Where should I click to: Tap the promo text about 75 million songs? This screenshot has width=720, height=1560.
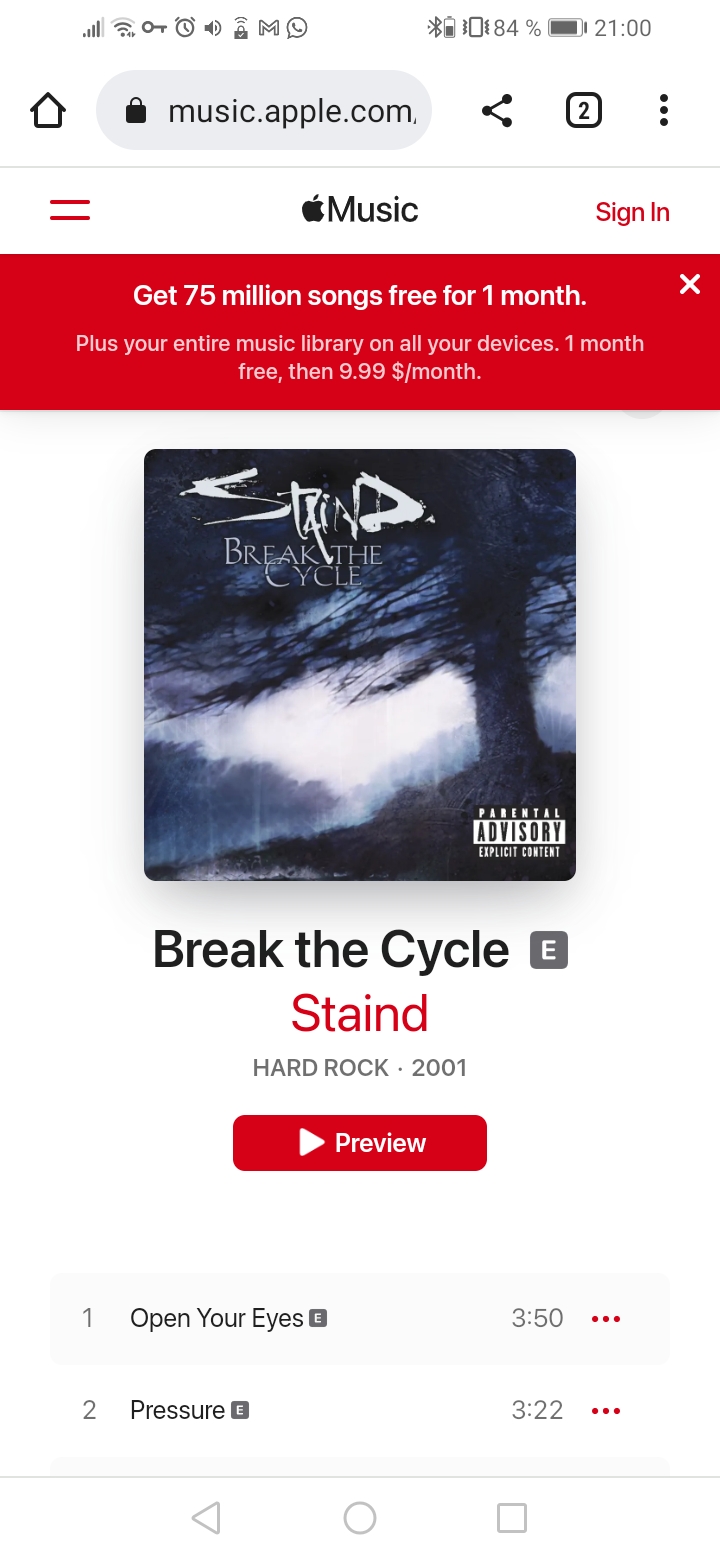360,296
